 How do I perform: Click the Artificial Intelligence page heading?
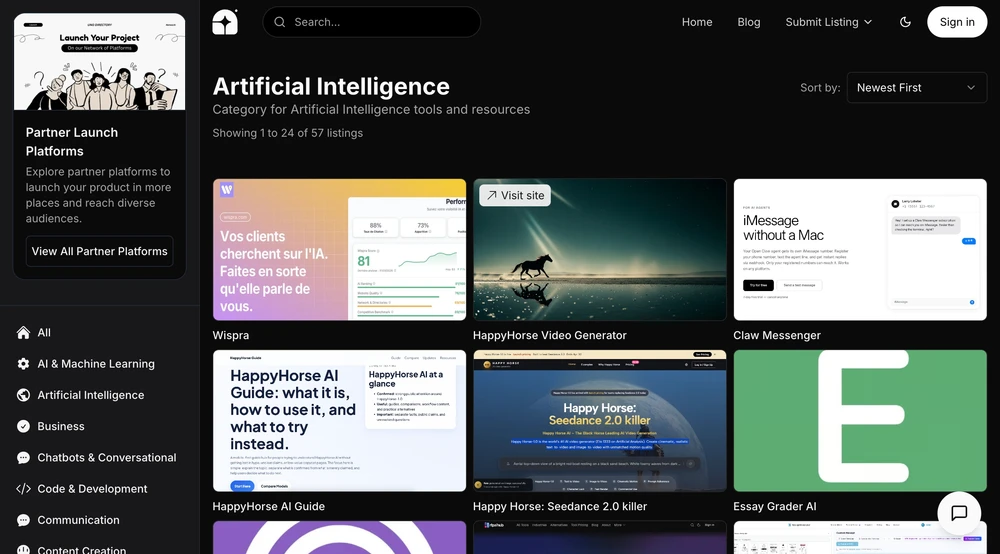click(331, 86)
